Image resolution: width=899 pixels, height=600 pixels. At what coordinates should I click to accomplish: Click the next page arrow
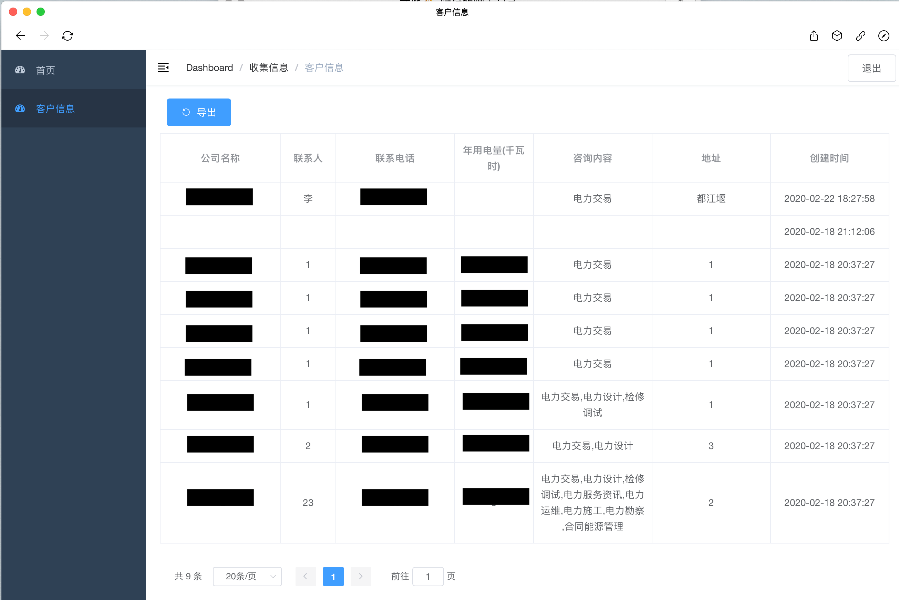point(361,576)
